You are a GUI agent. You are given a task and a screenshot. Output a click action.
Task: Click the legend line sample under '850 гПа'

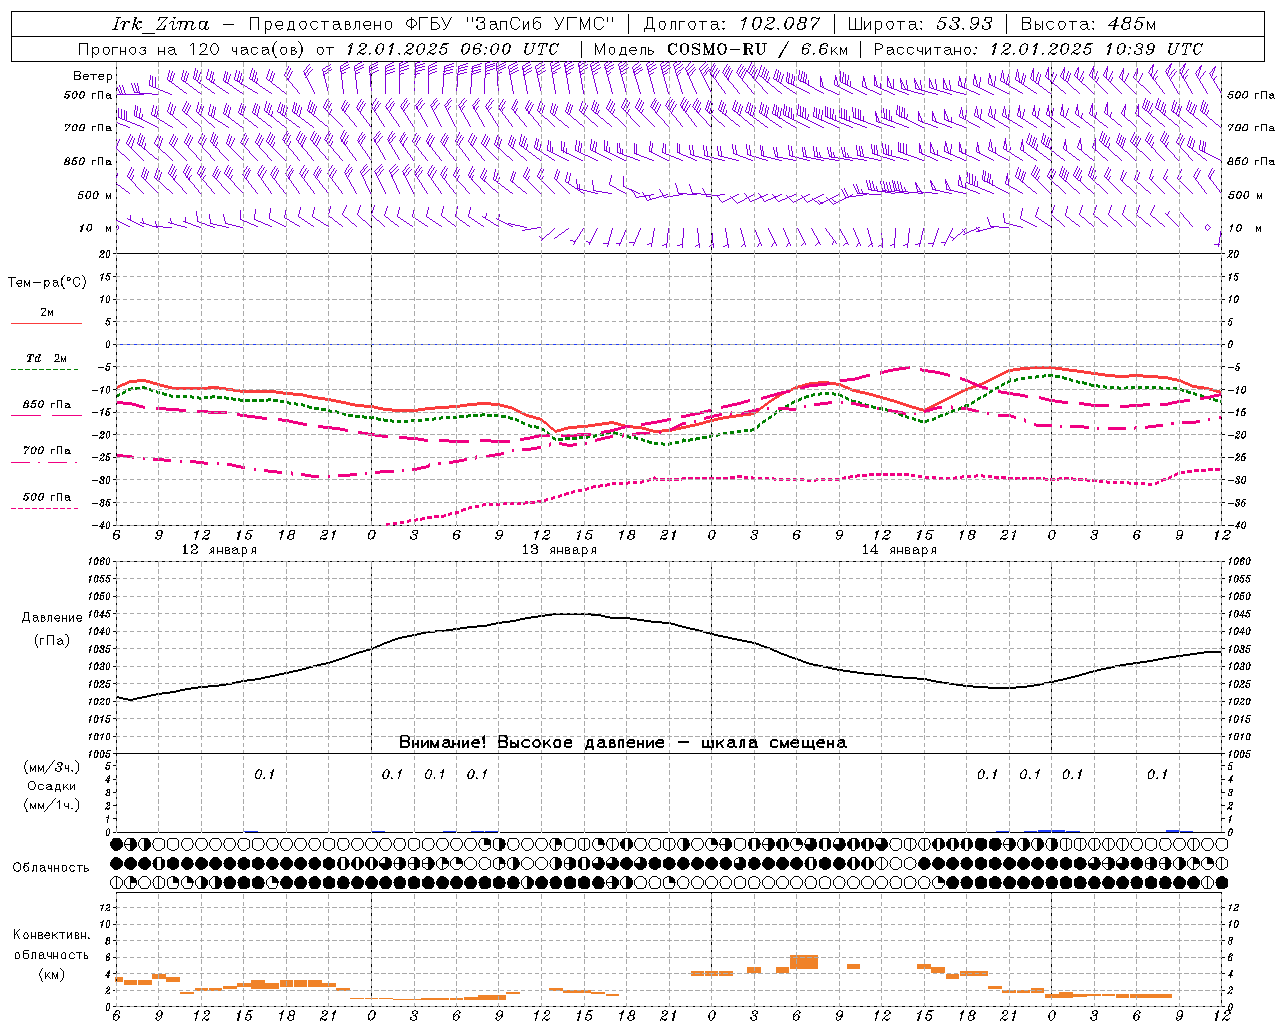click(46, 415)
